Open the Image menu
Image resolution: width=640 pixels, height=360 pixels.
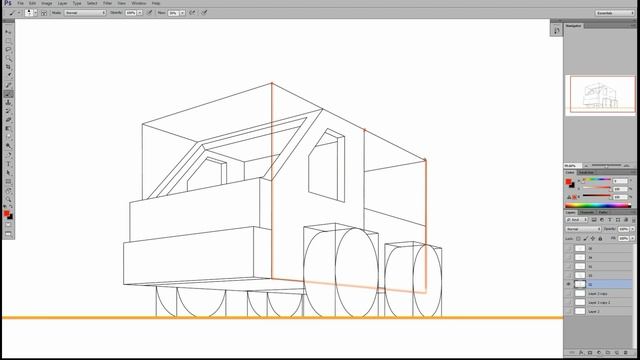[47, 3]
